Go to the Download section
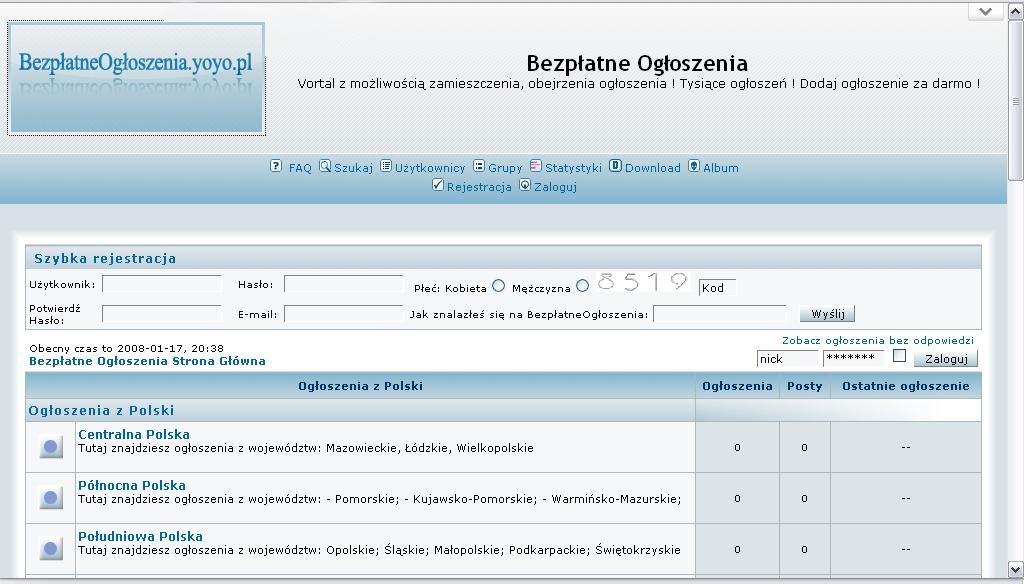Screen dimensions: 1024x584 click(x=652, y=168)
